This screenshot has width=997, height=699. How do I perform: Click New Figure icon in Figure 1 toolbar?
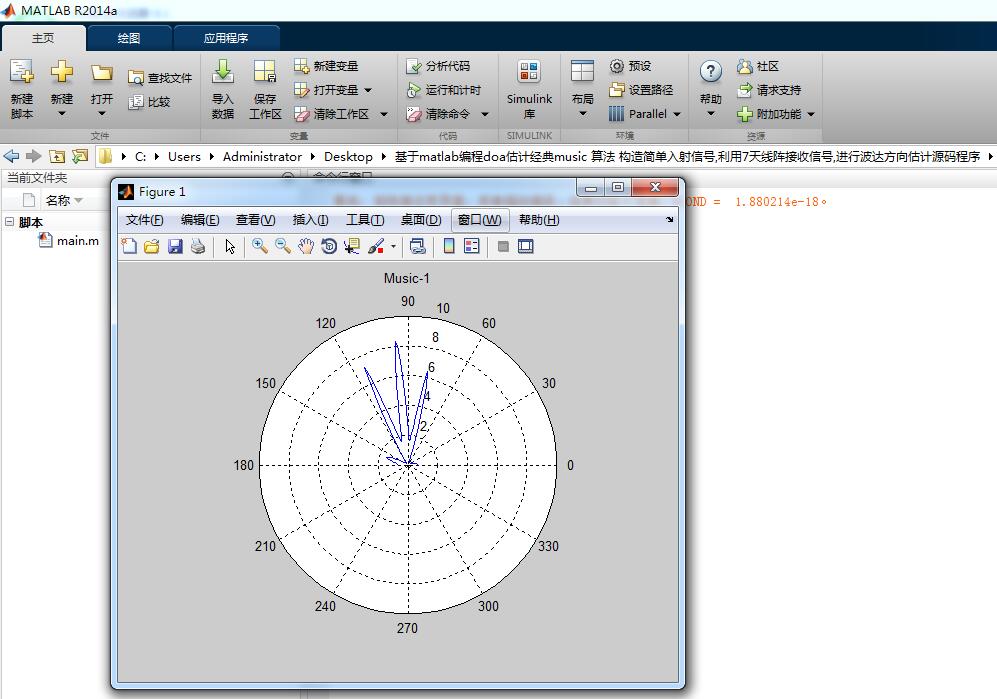[x=129, y=246]
